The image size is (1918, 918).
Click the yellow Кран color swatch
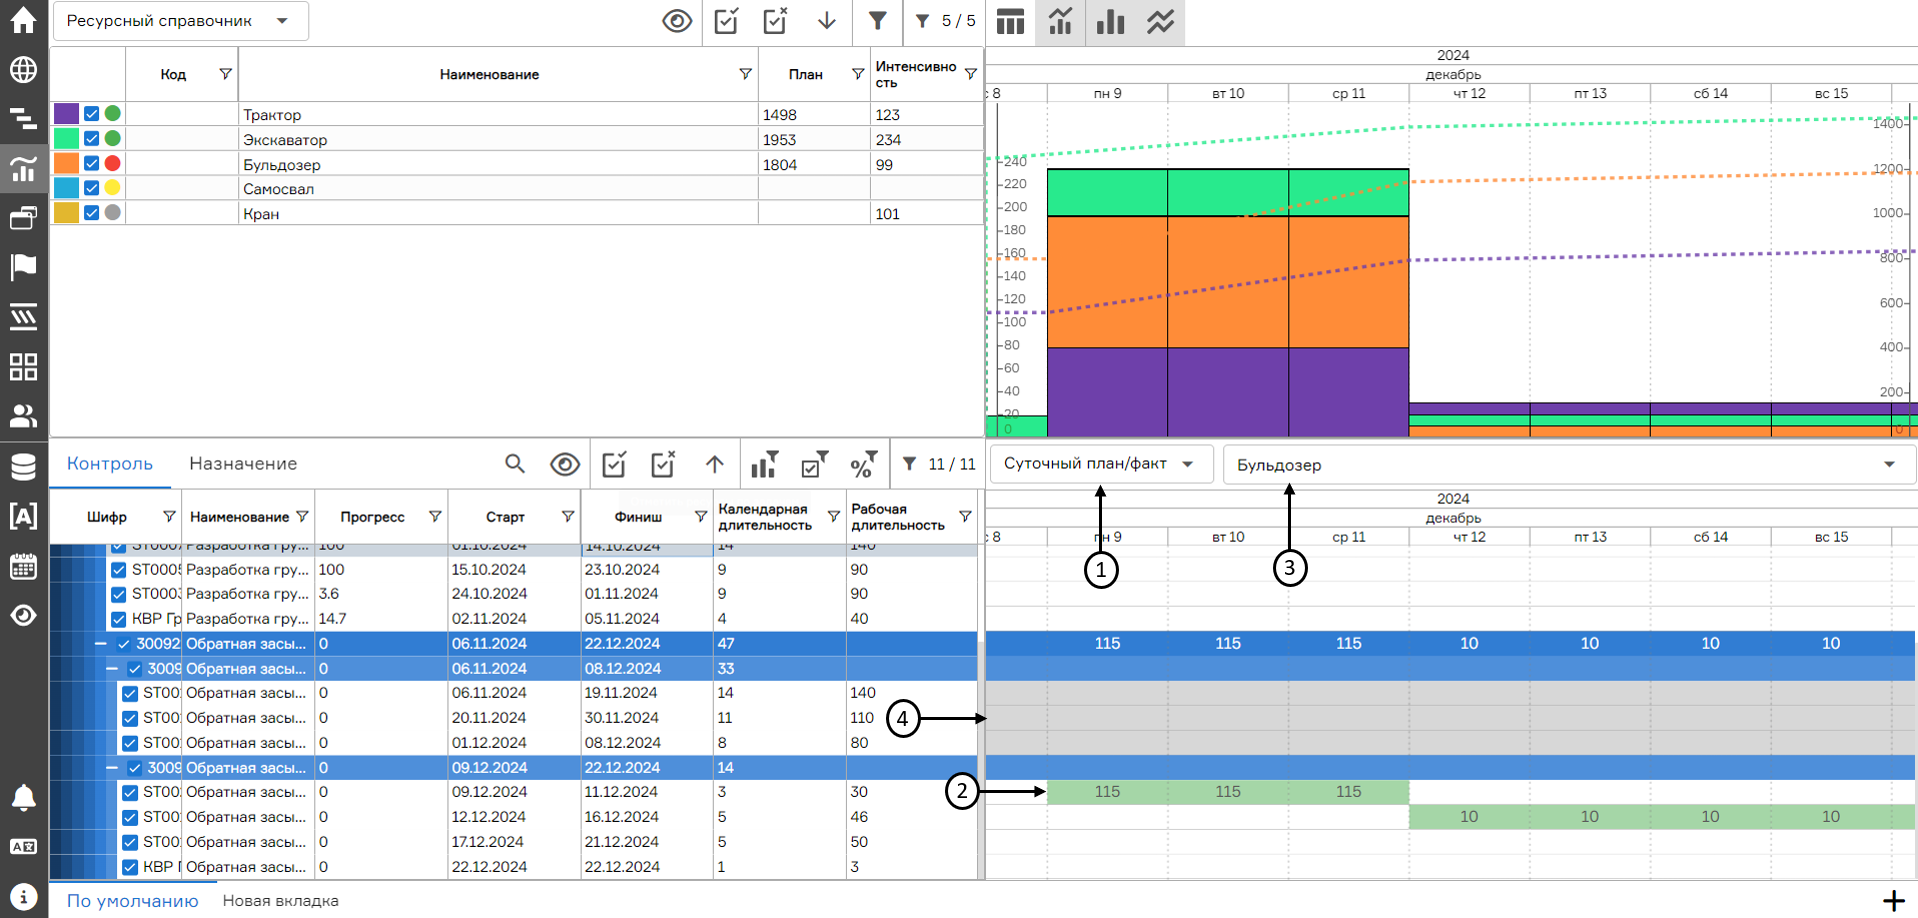[66, 212]
